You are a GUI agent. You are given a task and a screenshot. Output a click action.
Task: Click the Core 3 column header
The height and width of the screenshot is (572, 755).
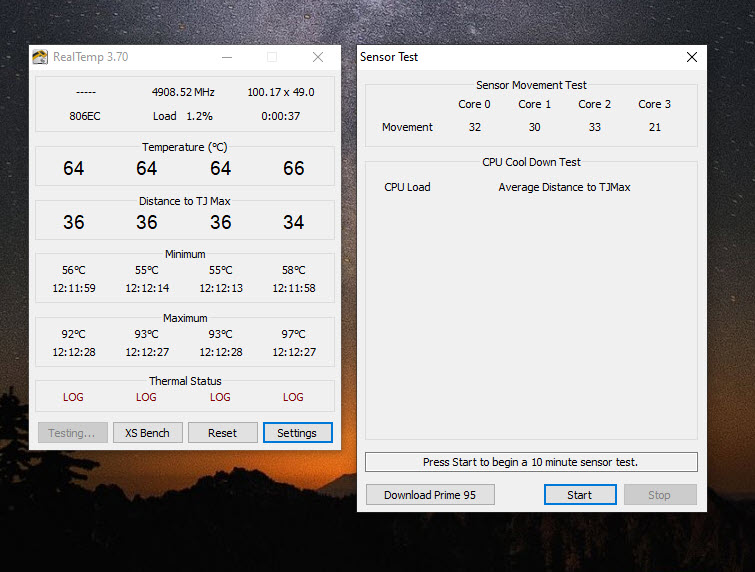click(654, 104)
